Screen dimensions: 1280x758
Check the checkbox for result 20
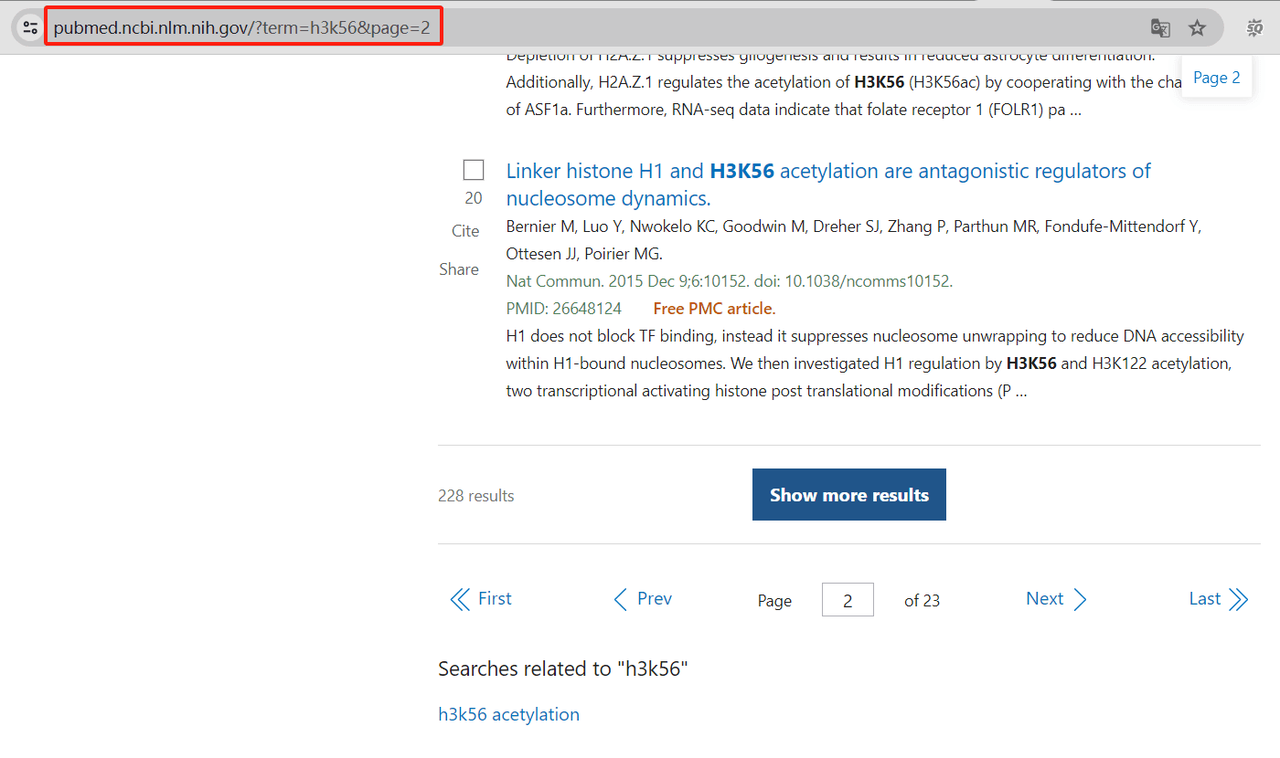coord(474,170)
